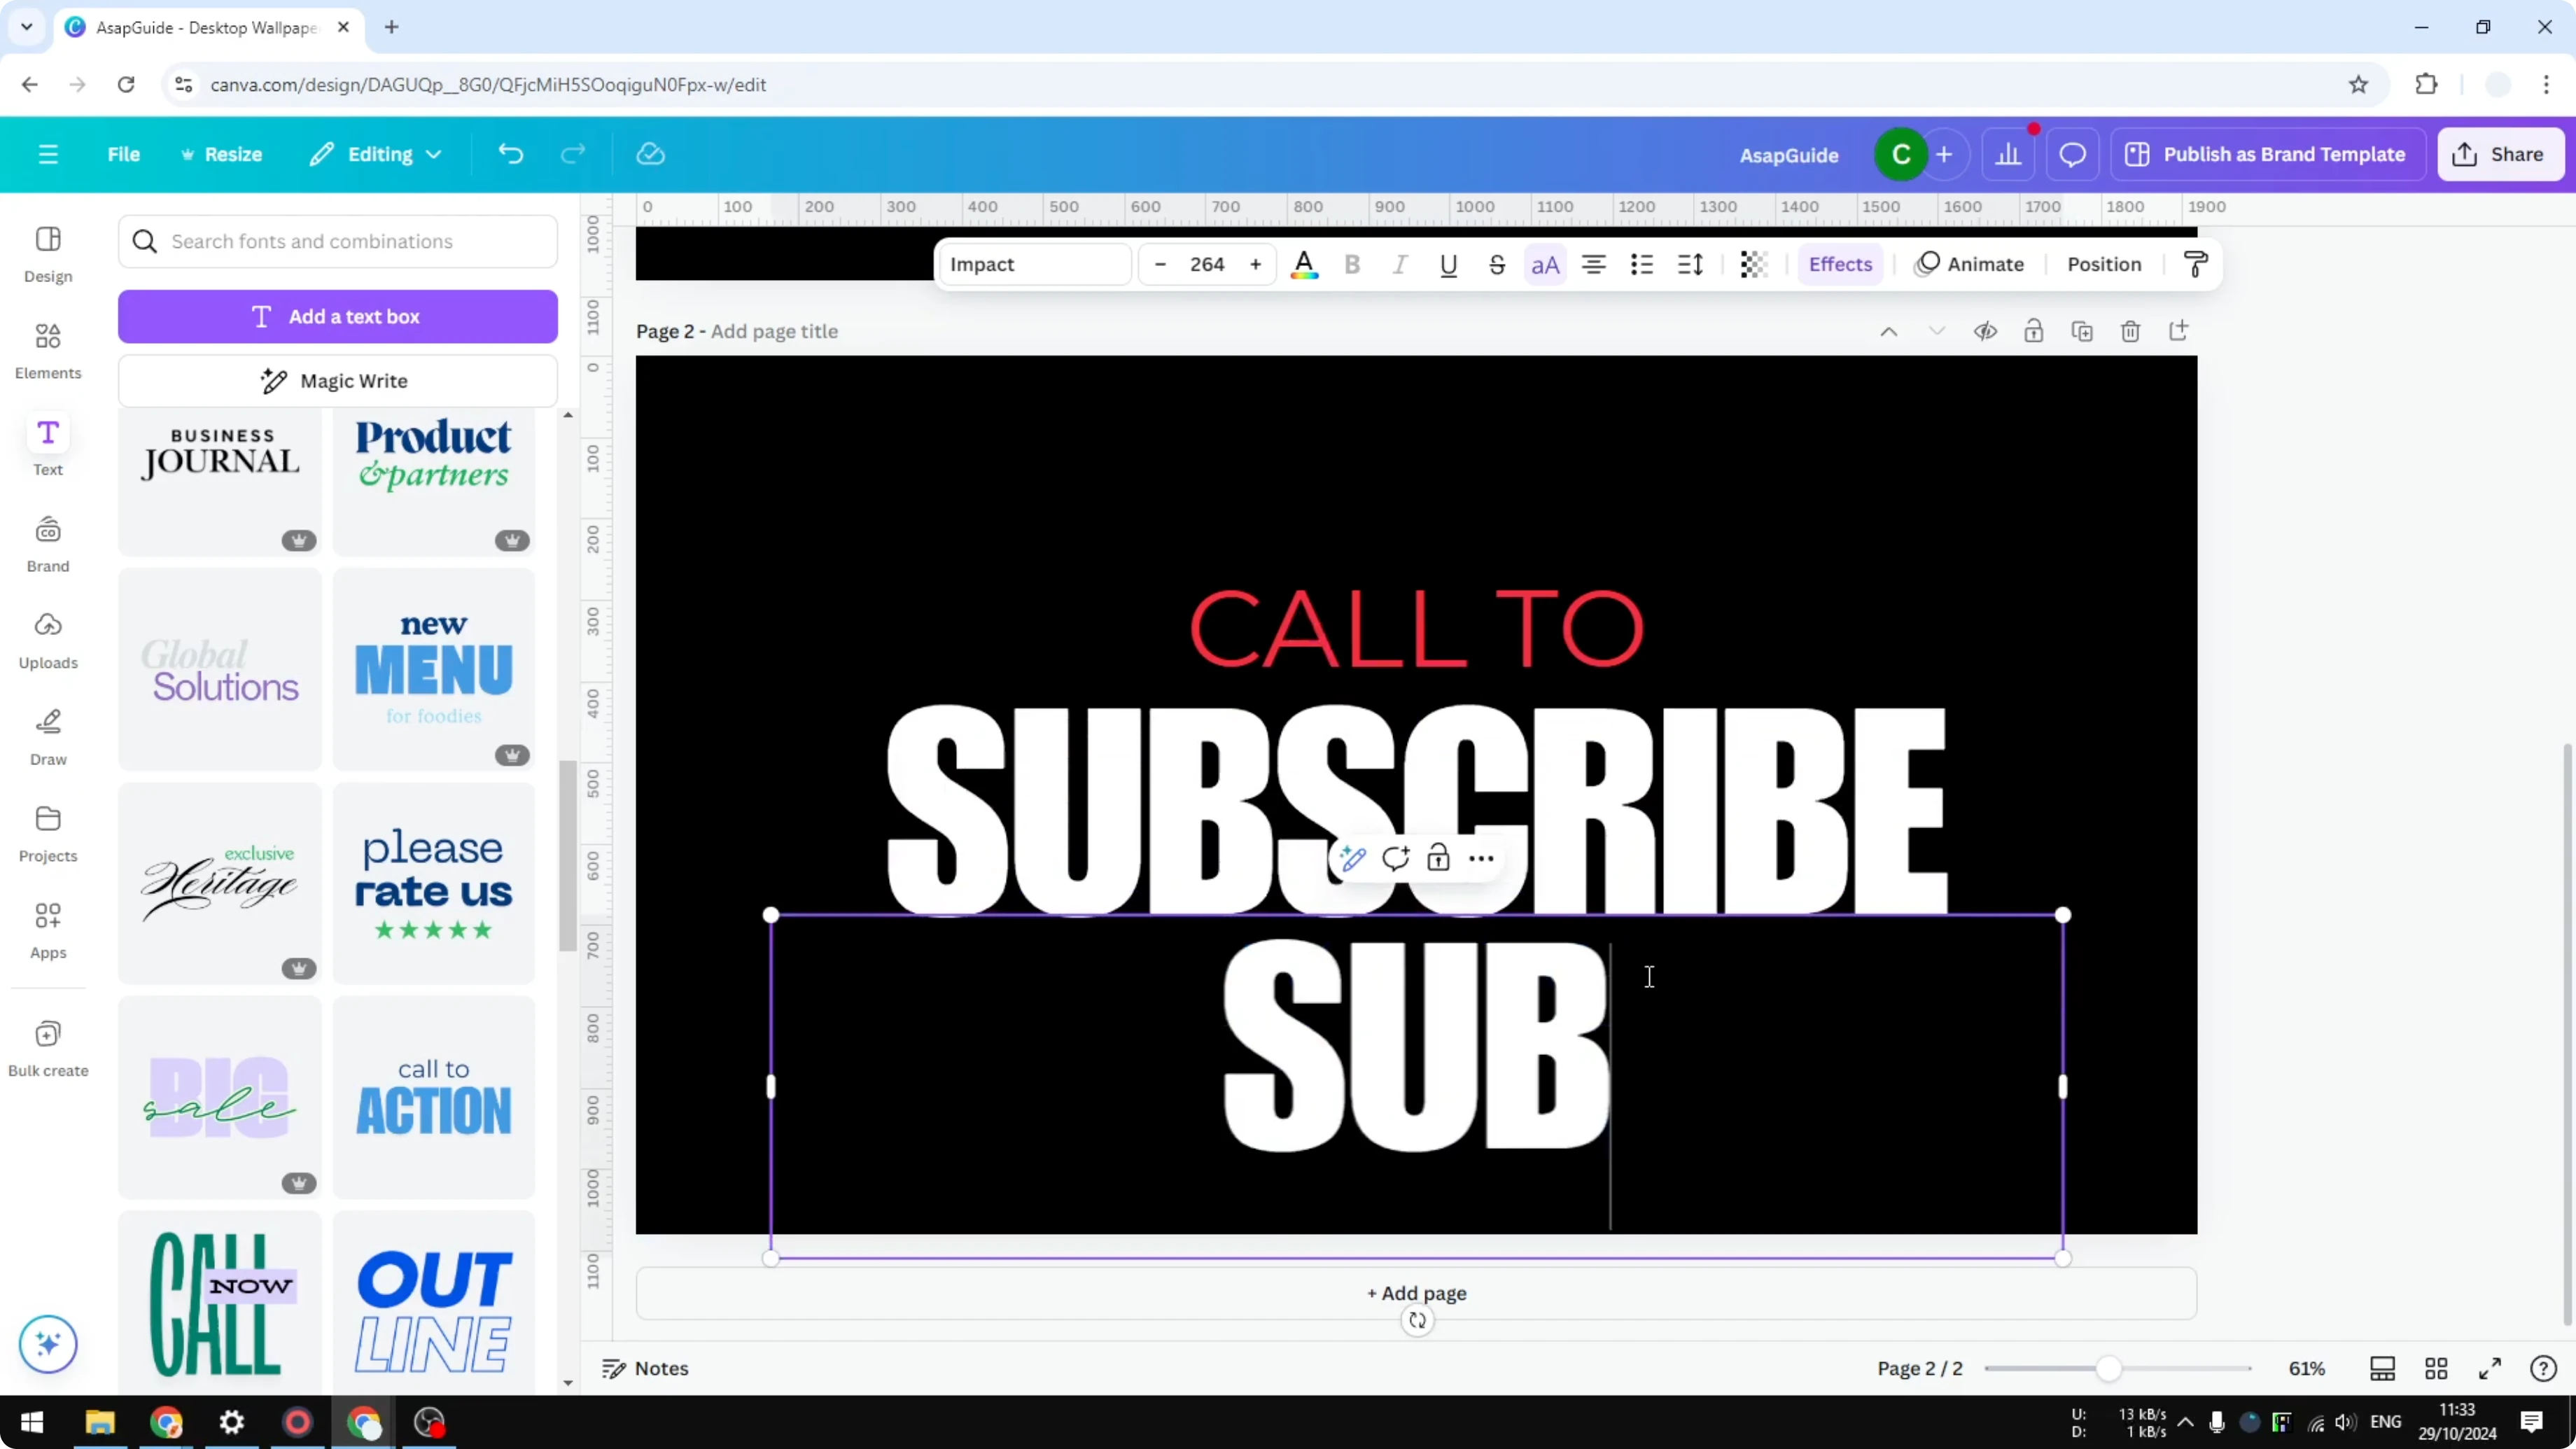Open the Elements panel

pos(47,350)
